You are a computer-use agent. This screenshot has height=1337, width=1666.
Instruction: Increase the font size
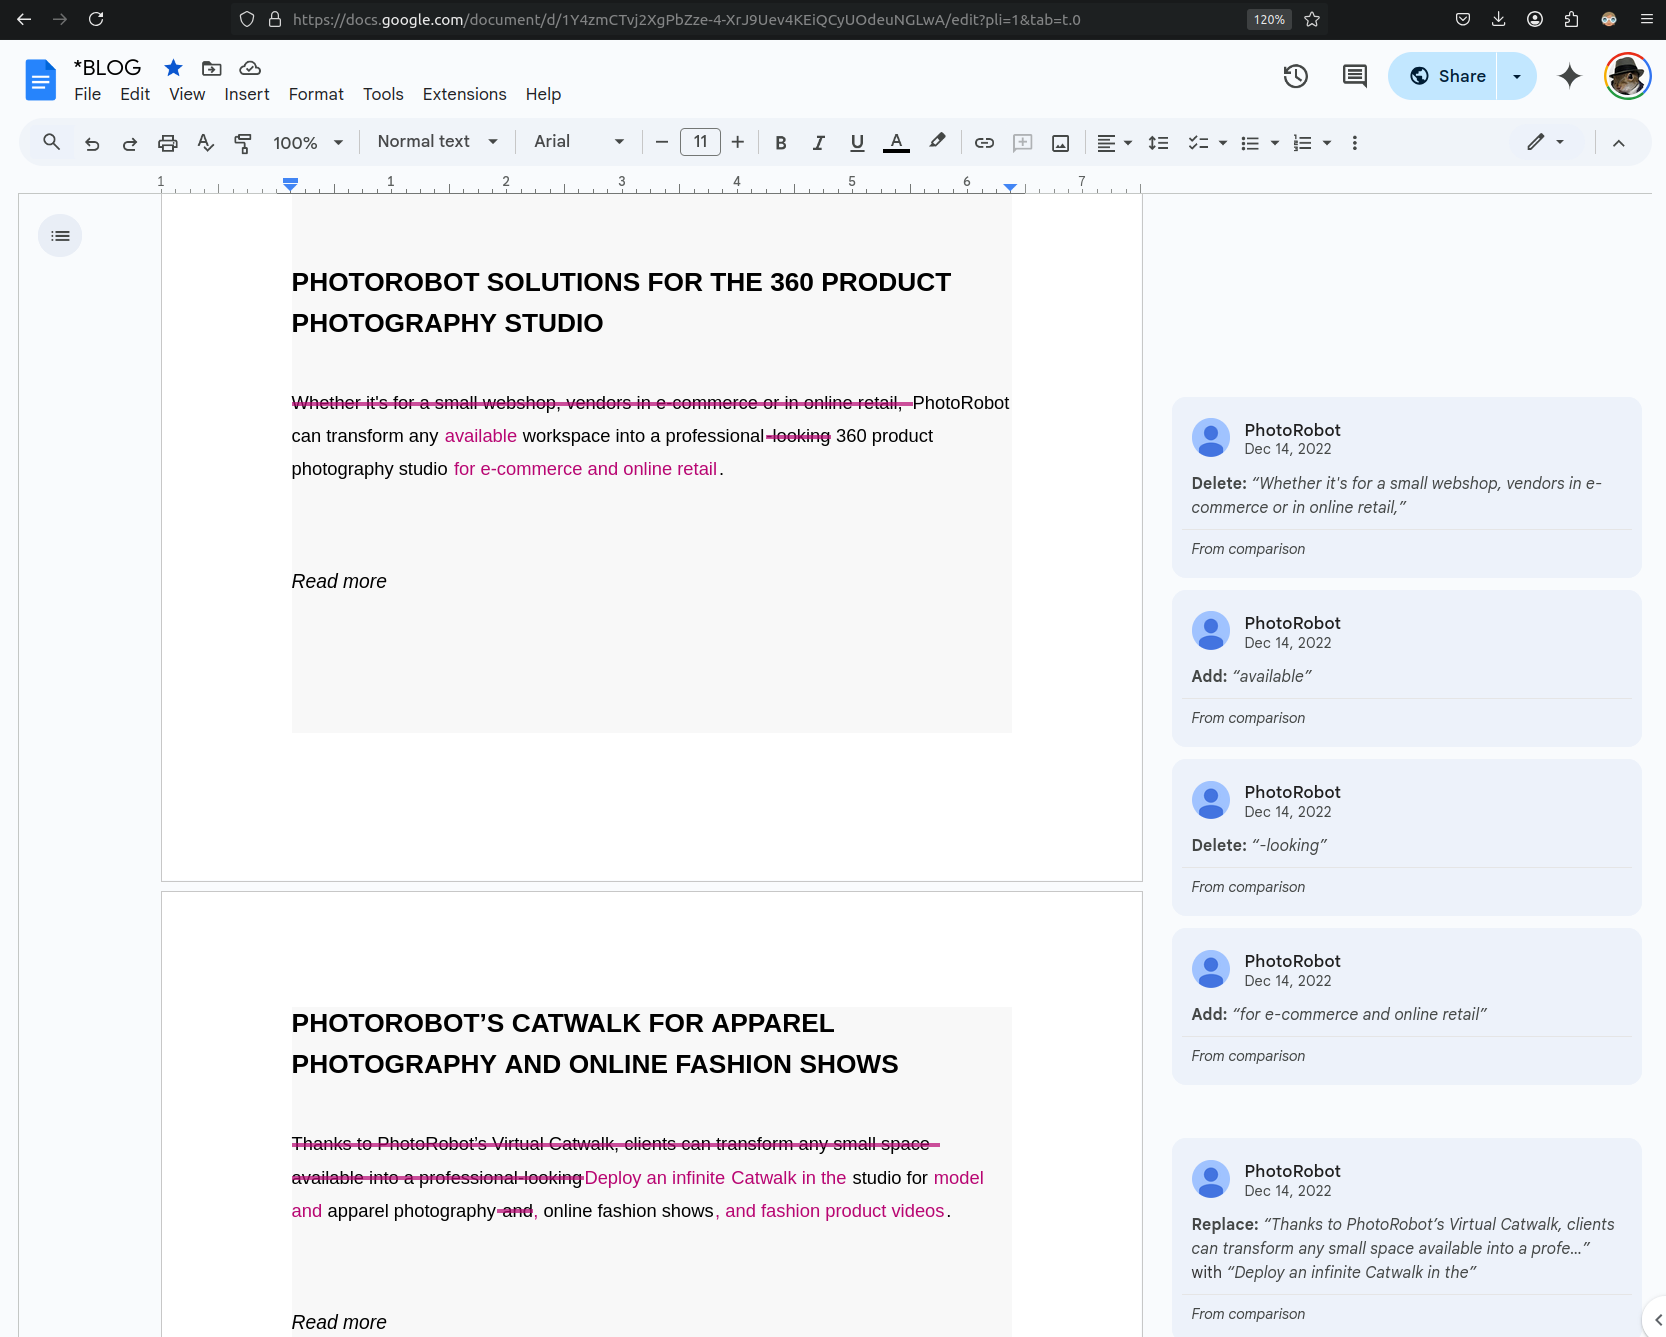tap(738, 142)
